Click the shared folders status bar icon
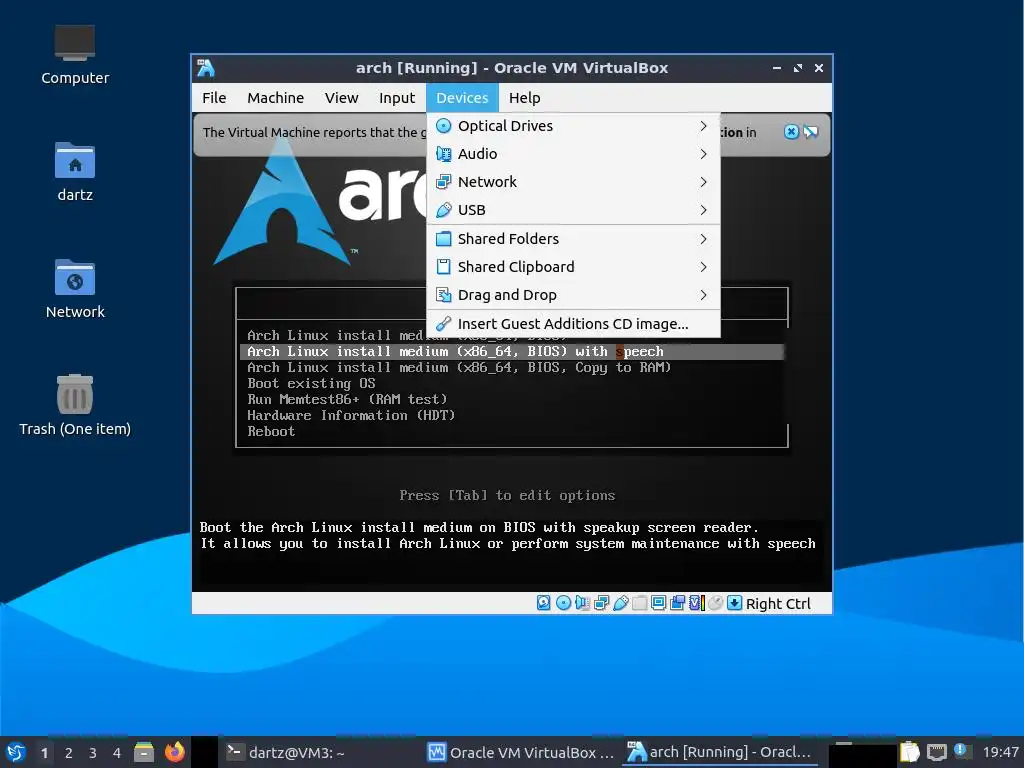 point(639,603)
